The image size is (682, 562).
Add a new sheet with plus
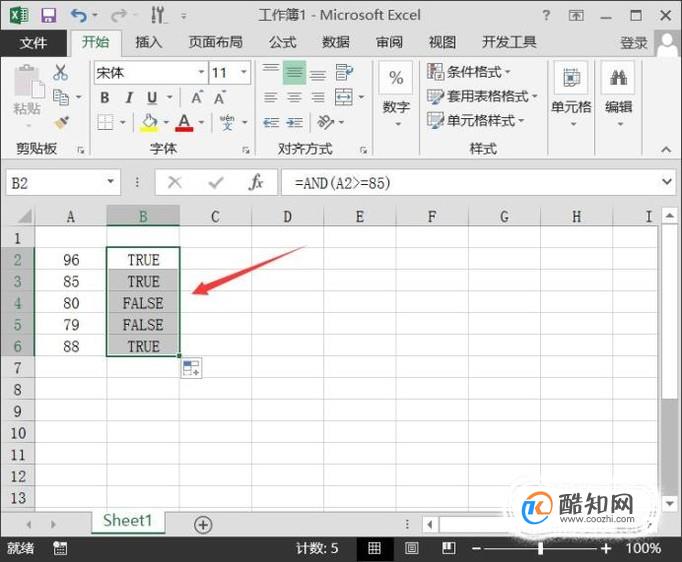203,525
